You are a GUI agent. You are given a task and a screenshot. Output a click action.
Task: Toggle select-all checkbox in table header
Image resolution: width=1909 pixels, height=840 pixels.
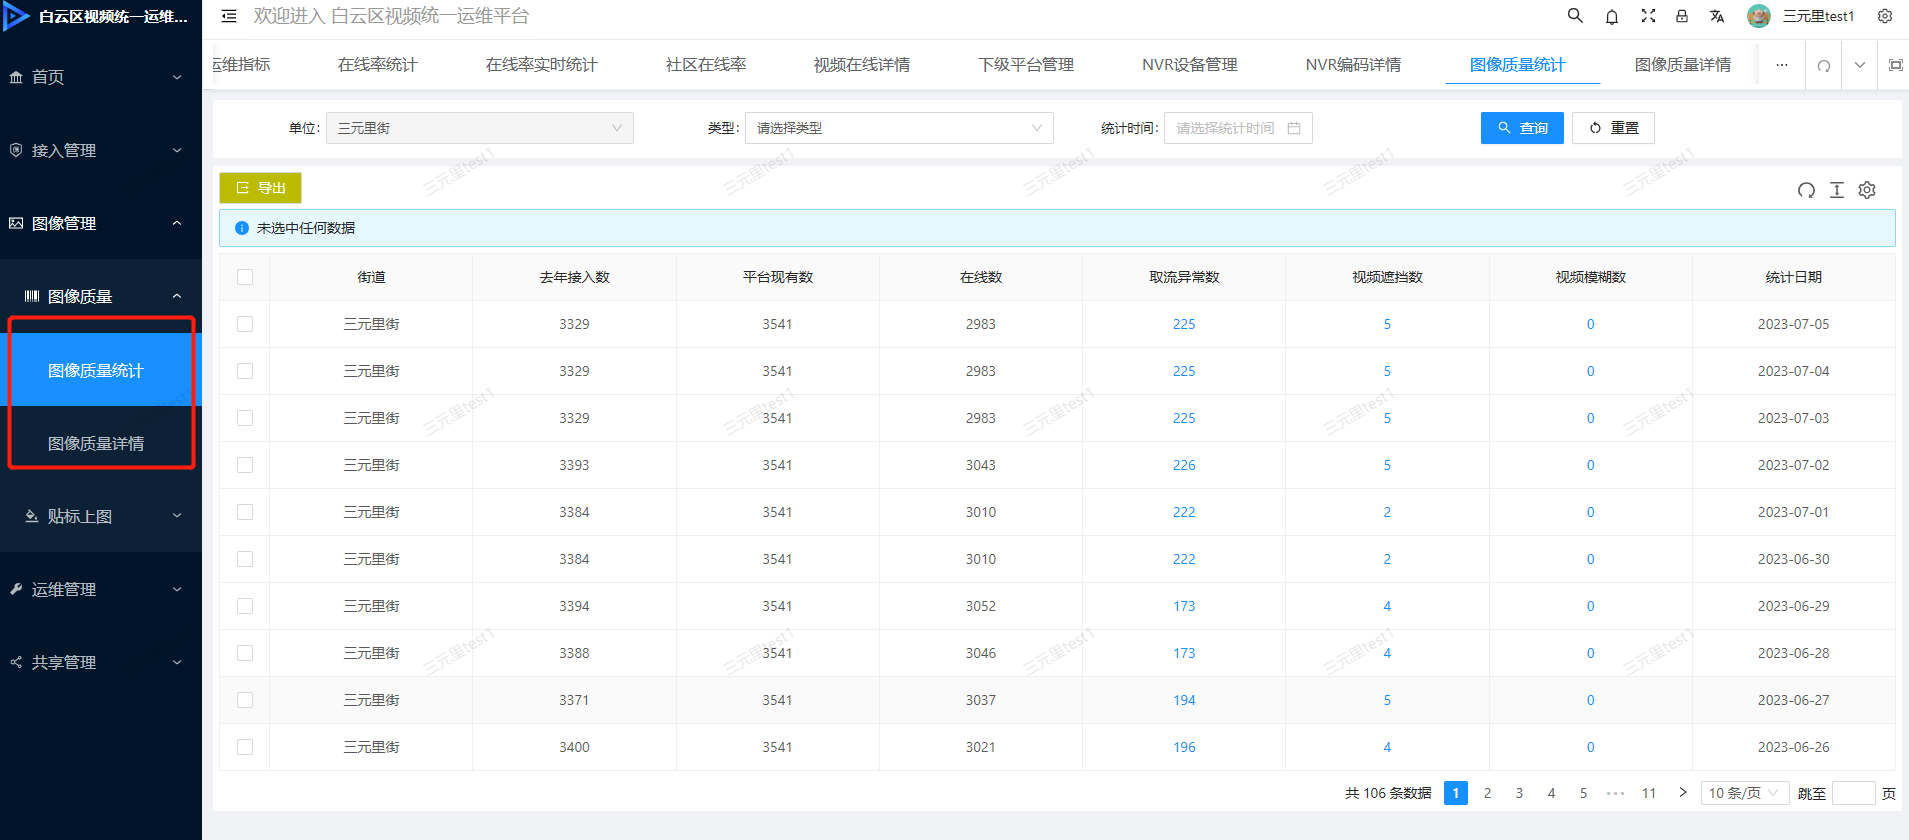coord(245,277)
